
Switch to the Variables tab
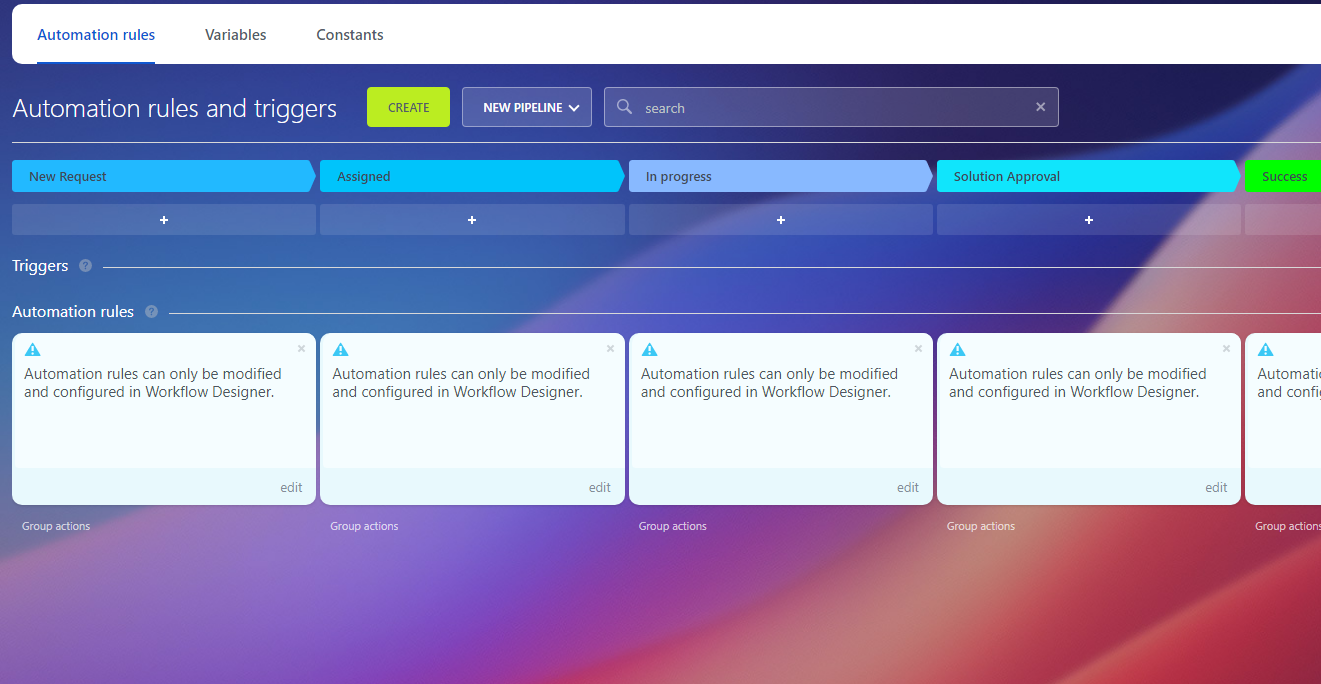tap(235, 35)
